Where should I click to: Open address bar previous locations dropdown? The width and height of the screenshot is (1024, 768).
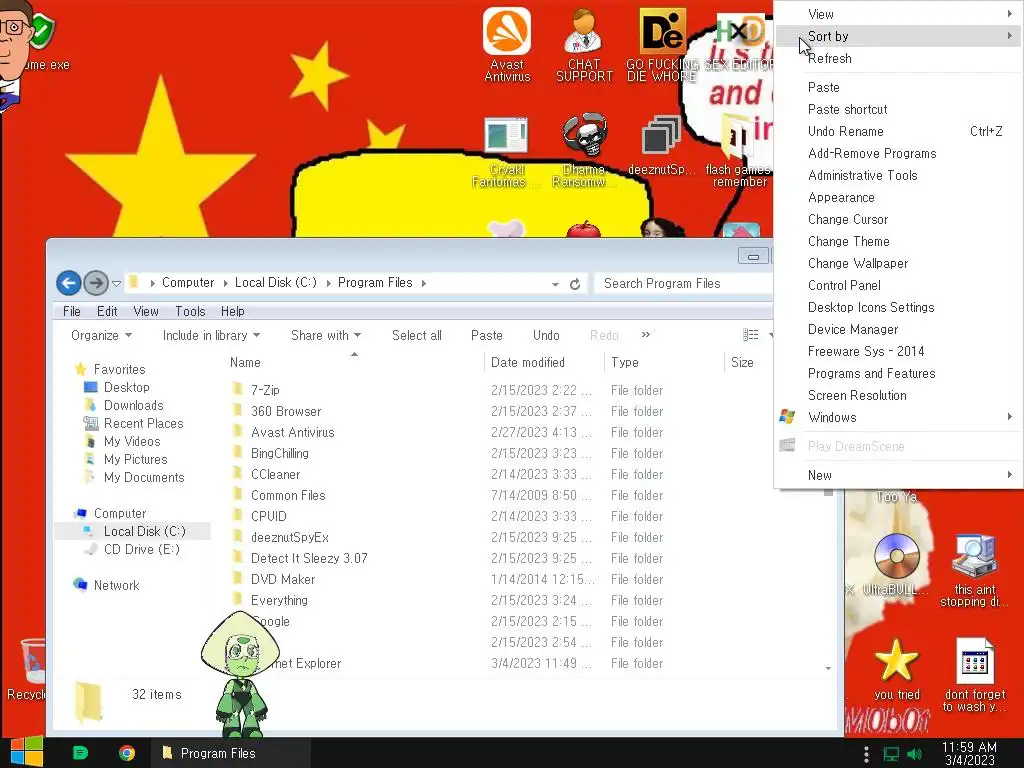(x=555, y=284)
